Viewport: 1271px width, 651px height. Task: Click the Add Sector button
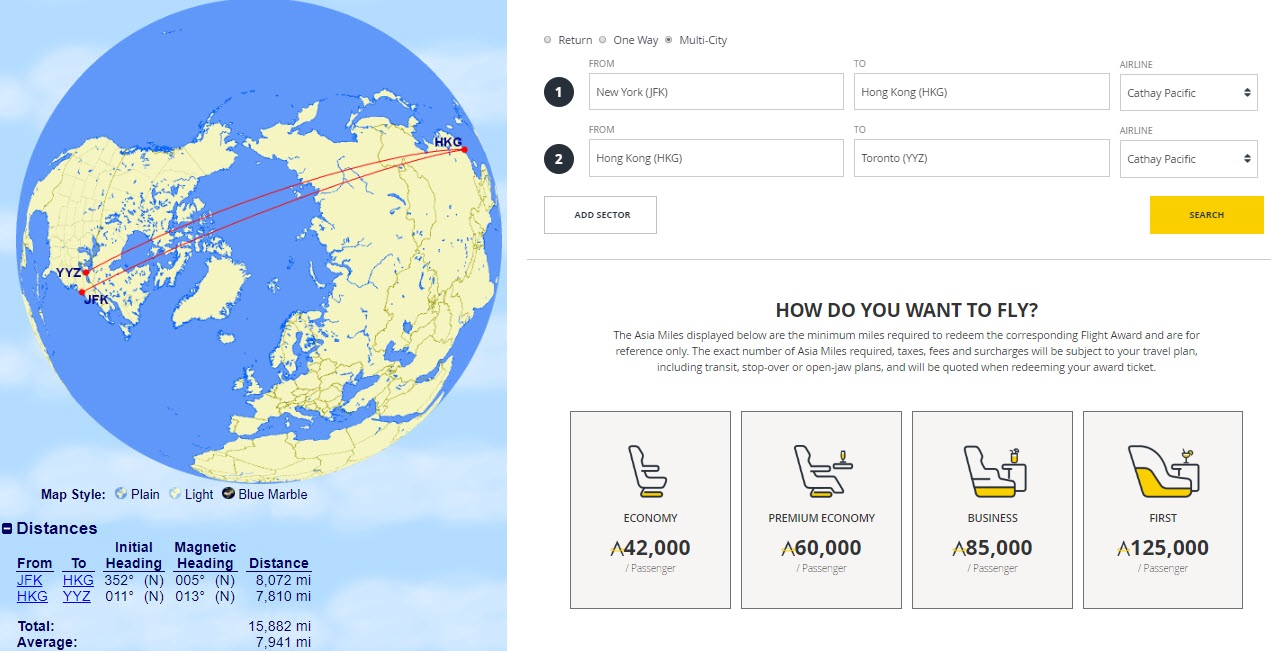600,215
